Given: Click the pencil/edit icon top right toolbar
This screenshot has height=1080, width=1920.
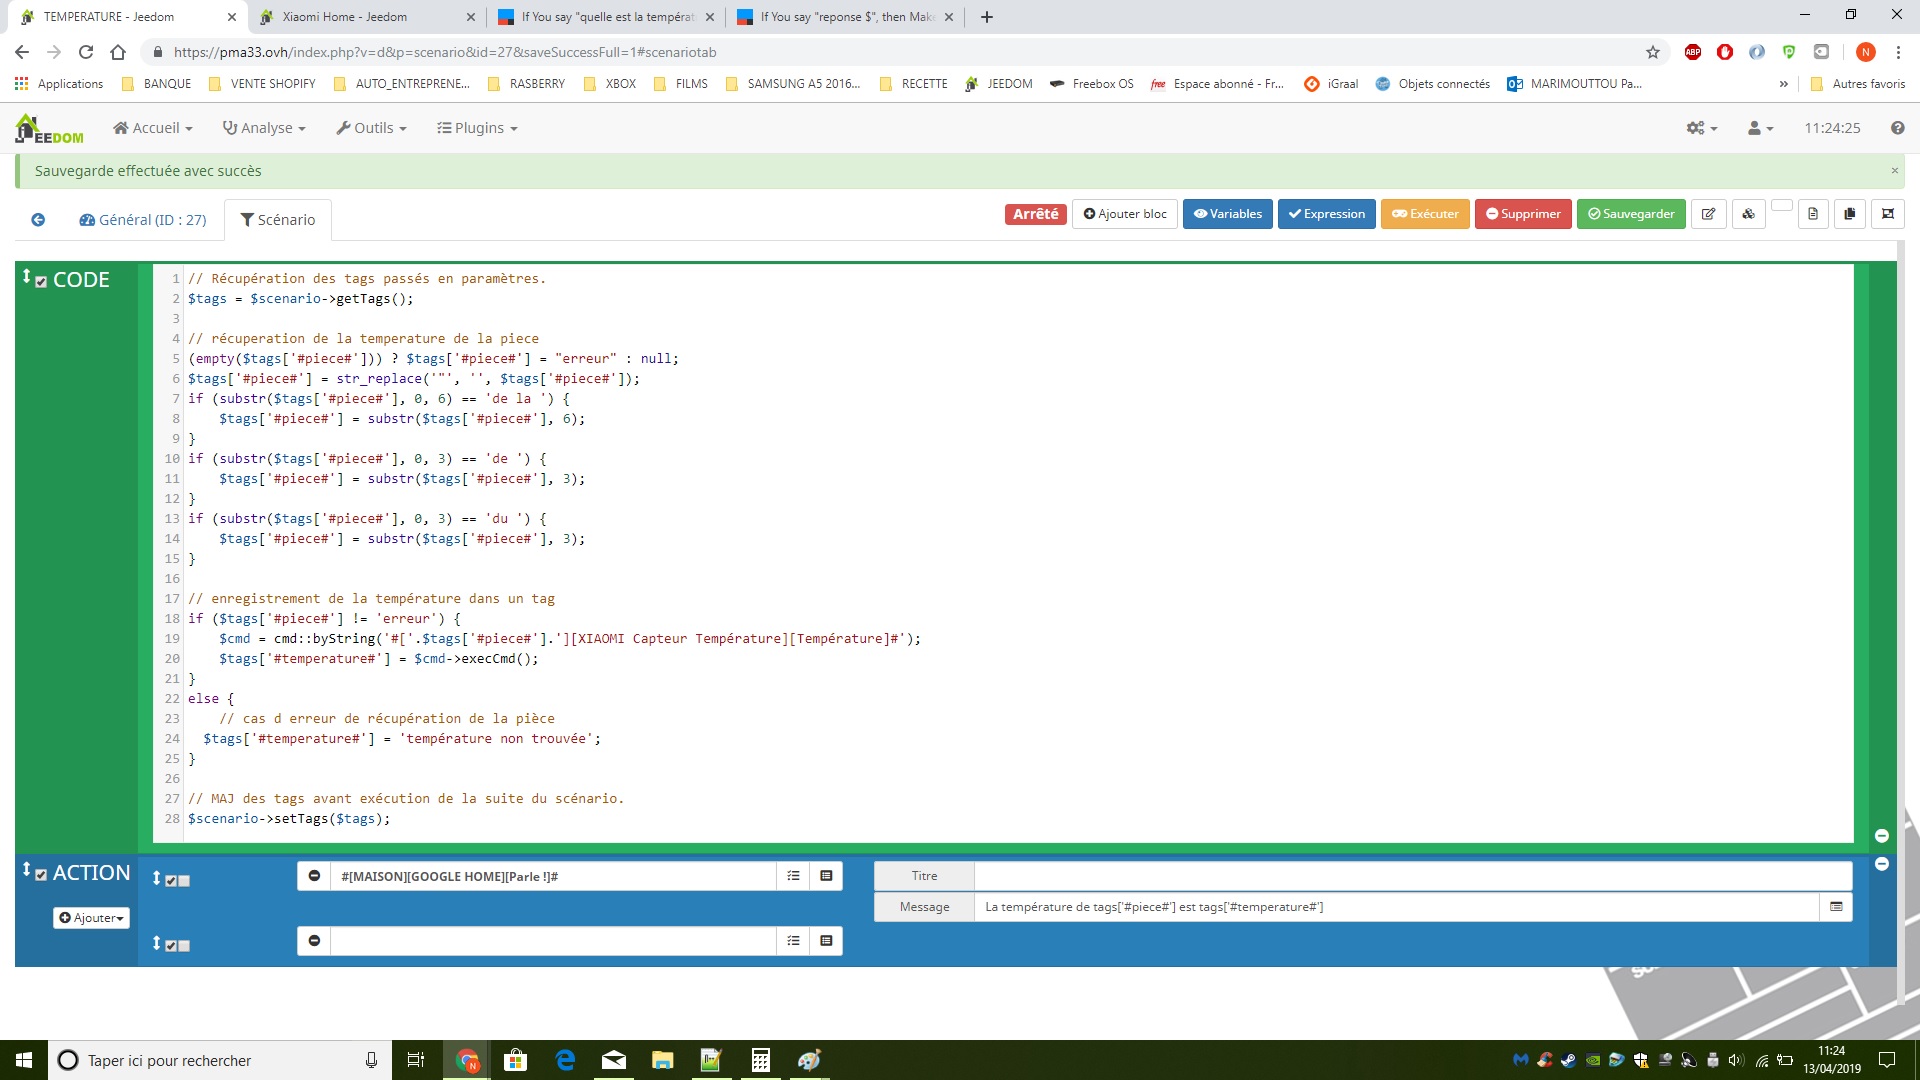Looking at the screenshot, I should [x=1708, y=214].
